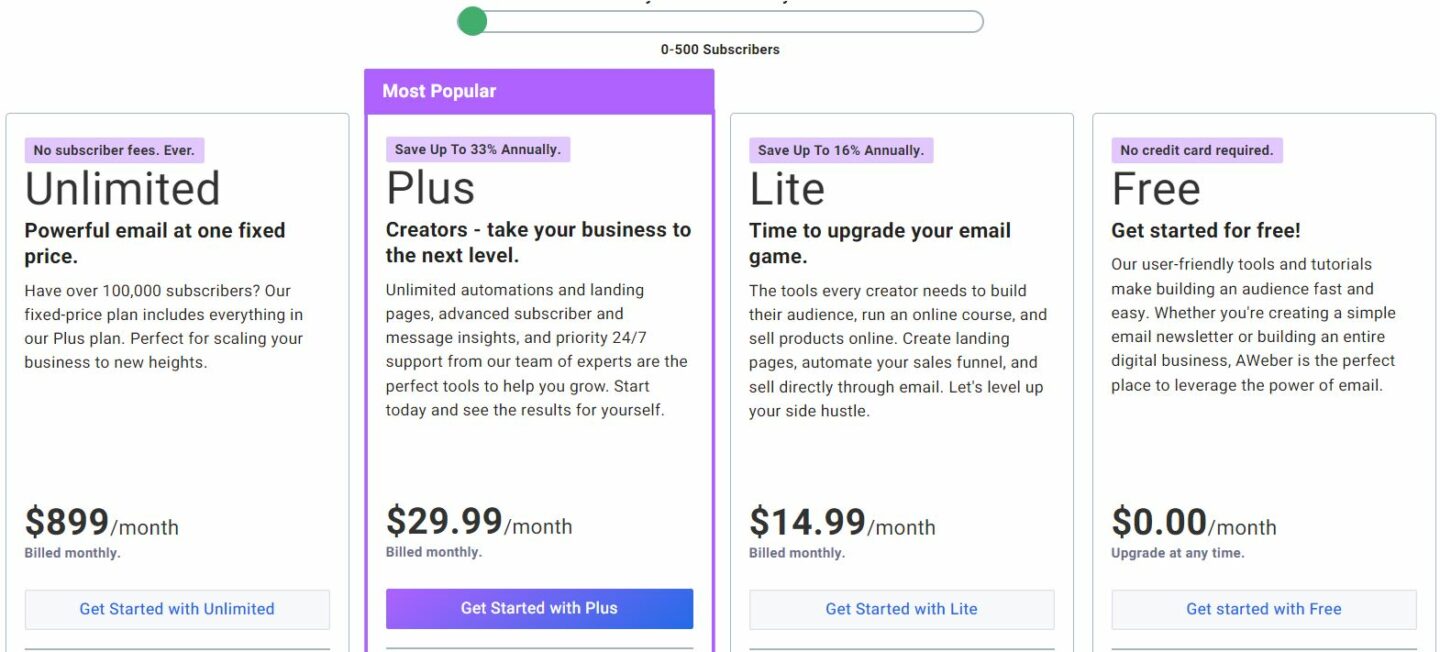Screen dimensions: 1440x652
Task: Click the Save Up To 33% Annually badge
Action: click(x=477, y=148)
